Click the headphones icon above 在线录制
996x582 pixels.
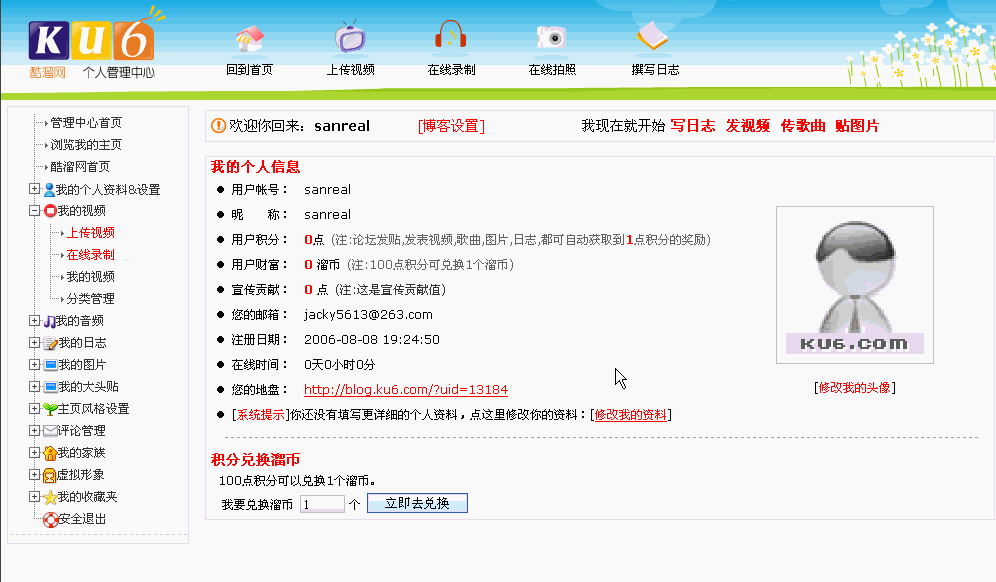click(x=450, y=35)
